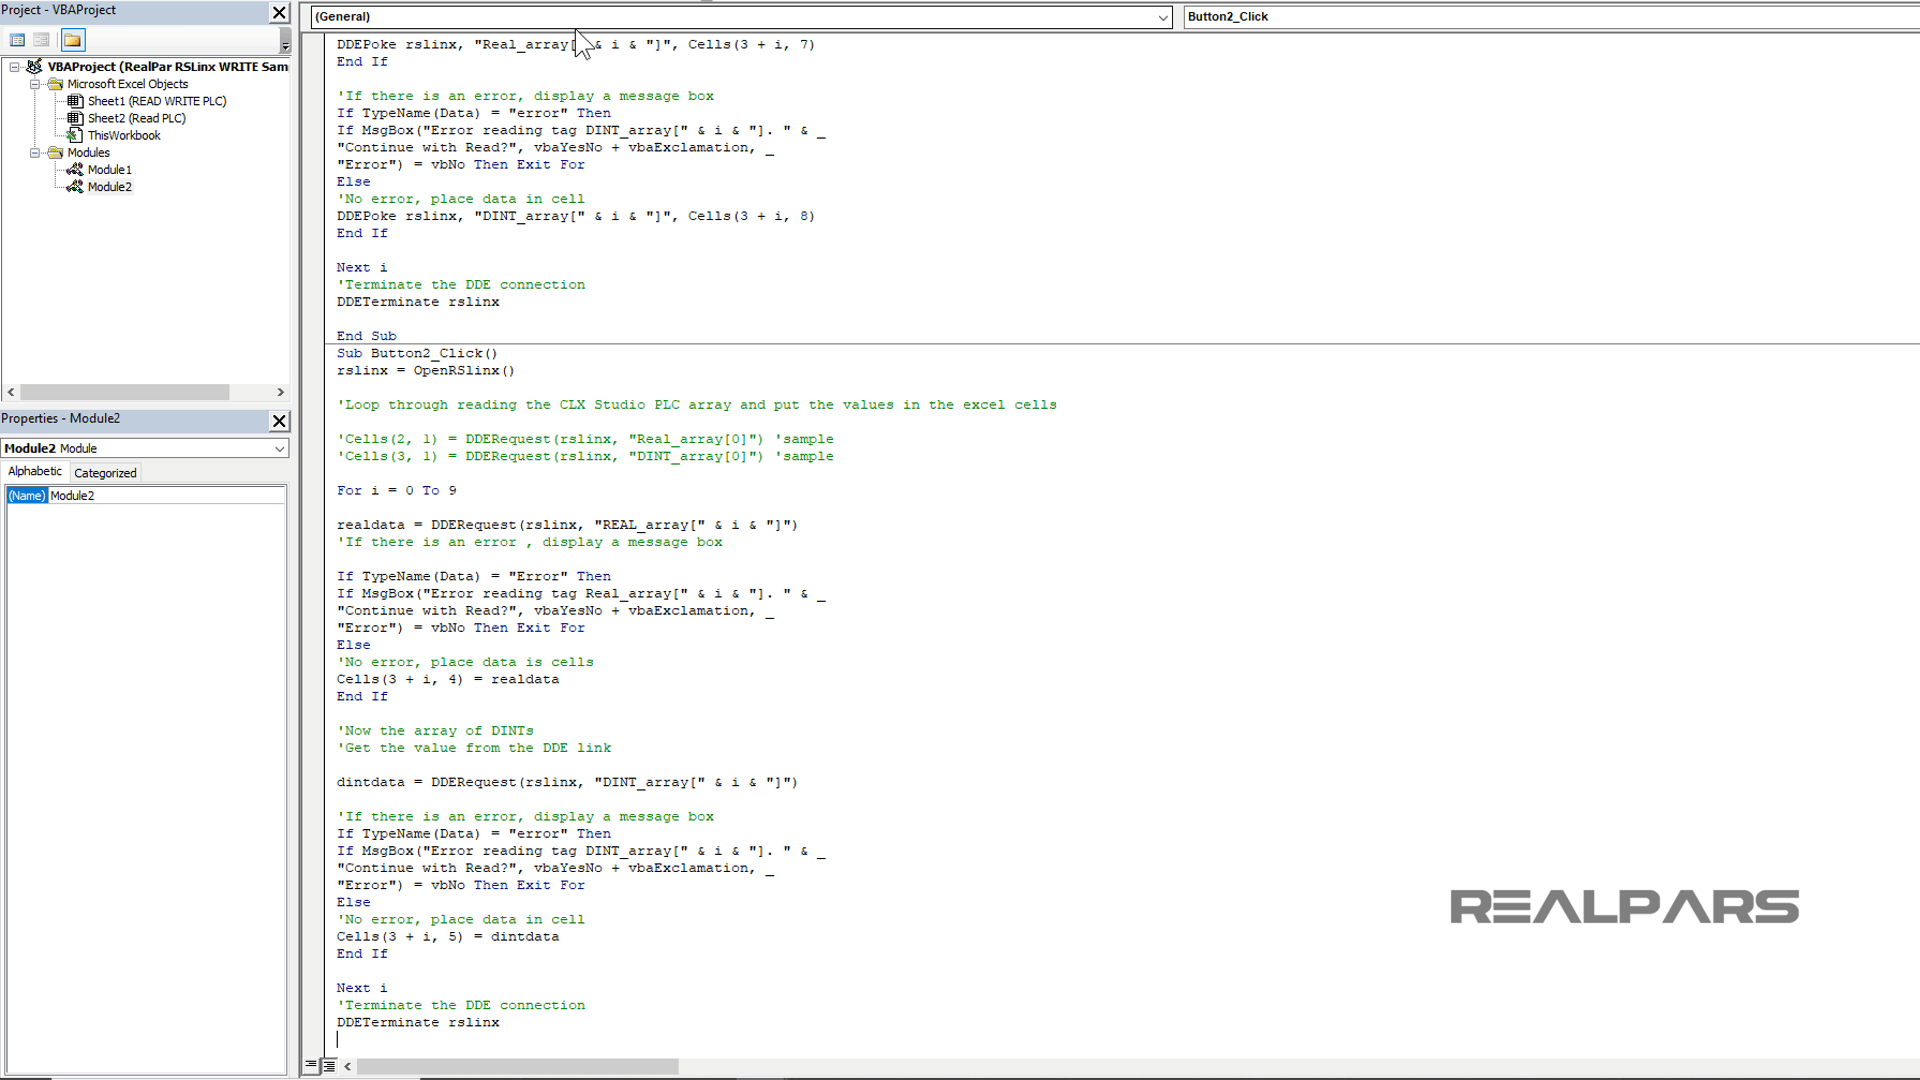Select Module2 in the project tree
The height and width of the screenshot is (1080, 1920).
point(110,187)
